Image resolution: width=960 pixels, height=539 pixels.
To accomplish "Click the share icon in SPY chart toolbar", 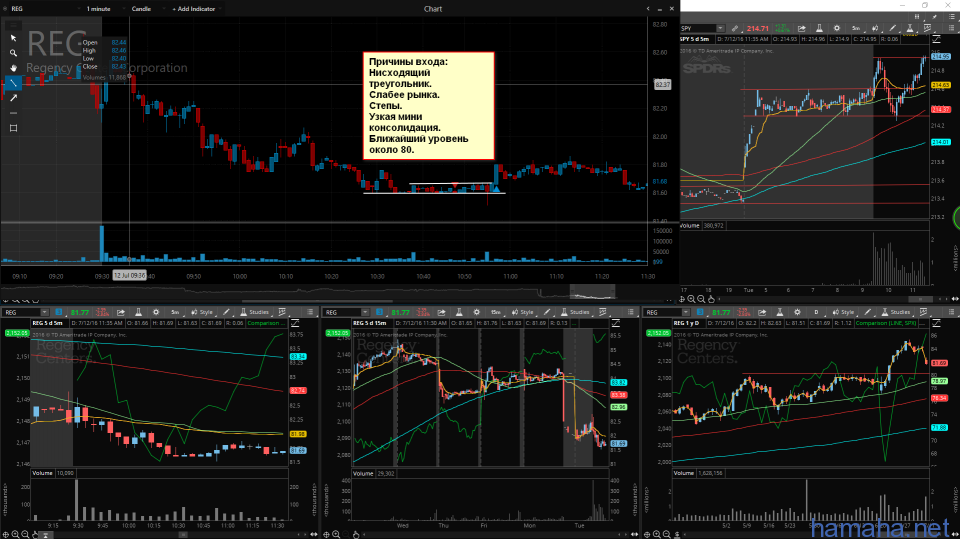I will pos(802,28).
